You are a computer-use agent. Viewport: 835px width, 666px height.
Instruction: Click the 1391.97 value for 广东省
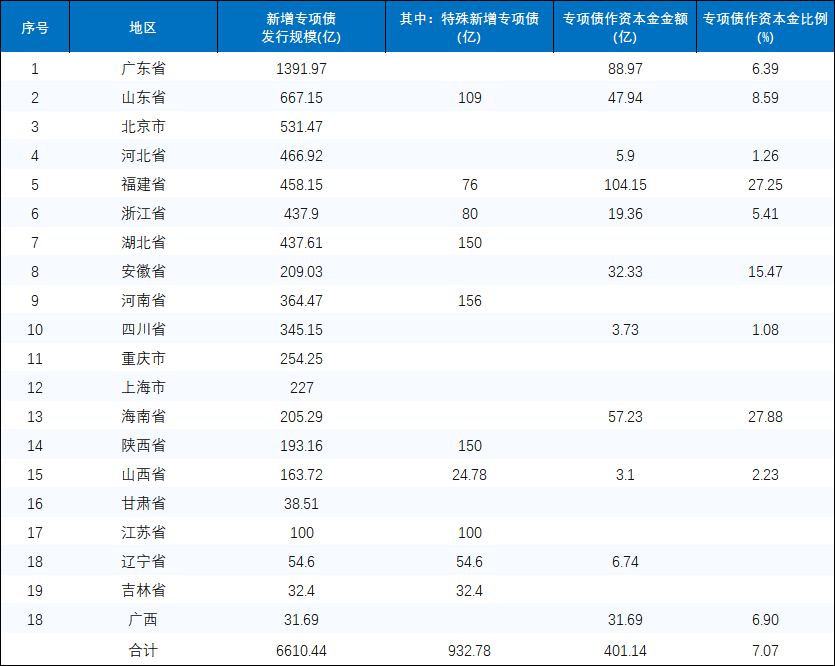point(301,69)
